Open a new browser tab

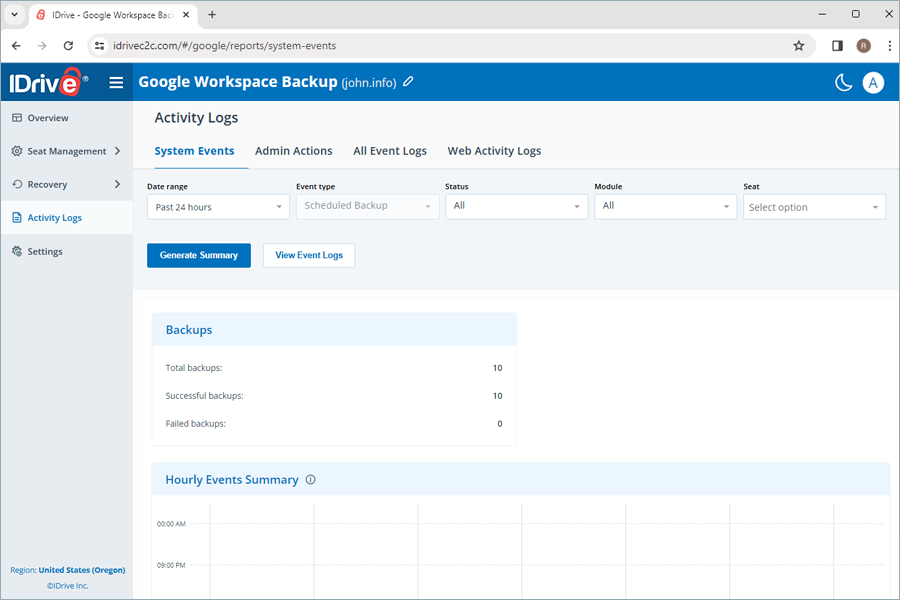click(212, 15)
